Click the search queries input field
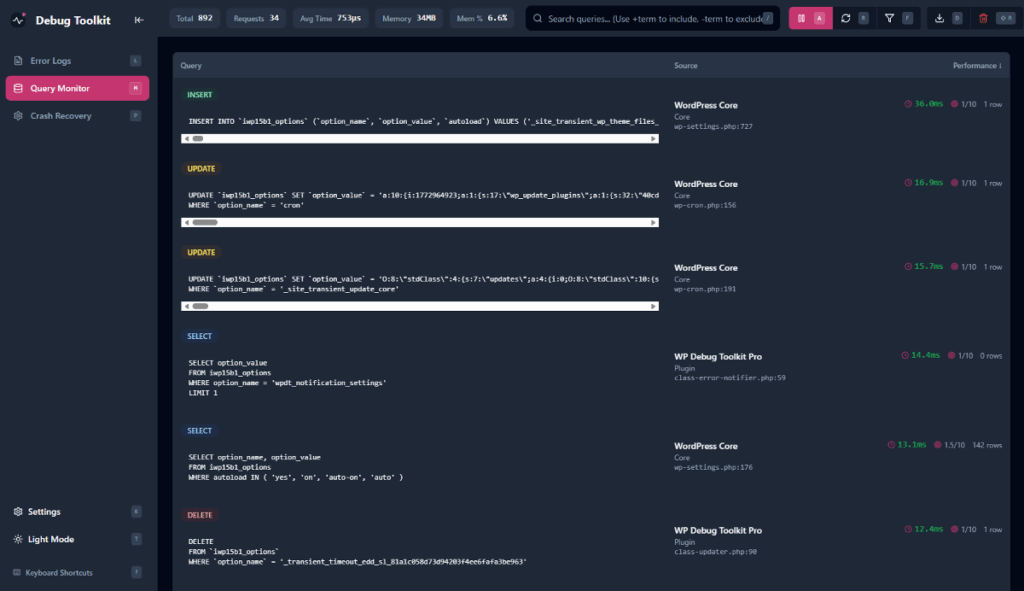This screenshot has height=591, width=1024. (x=650, y=17)
